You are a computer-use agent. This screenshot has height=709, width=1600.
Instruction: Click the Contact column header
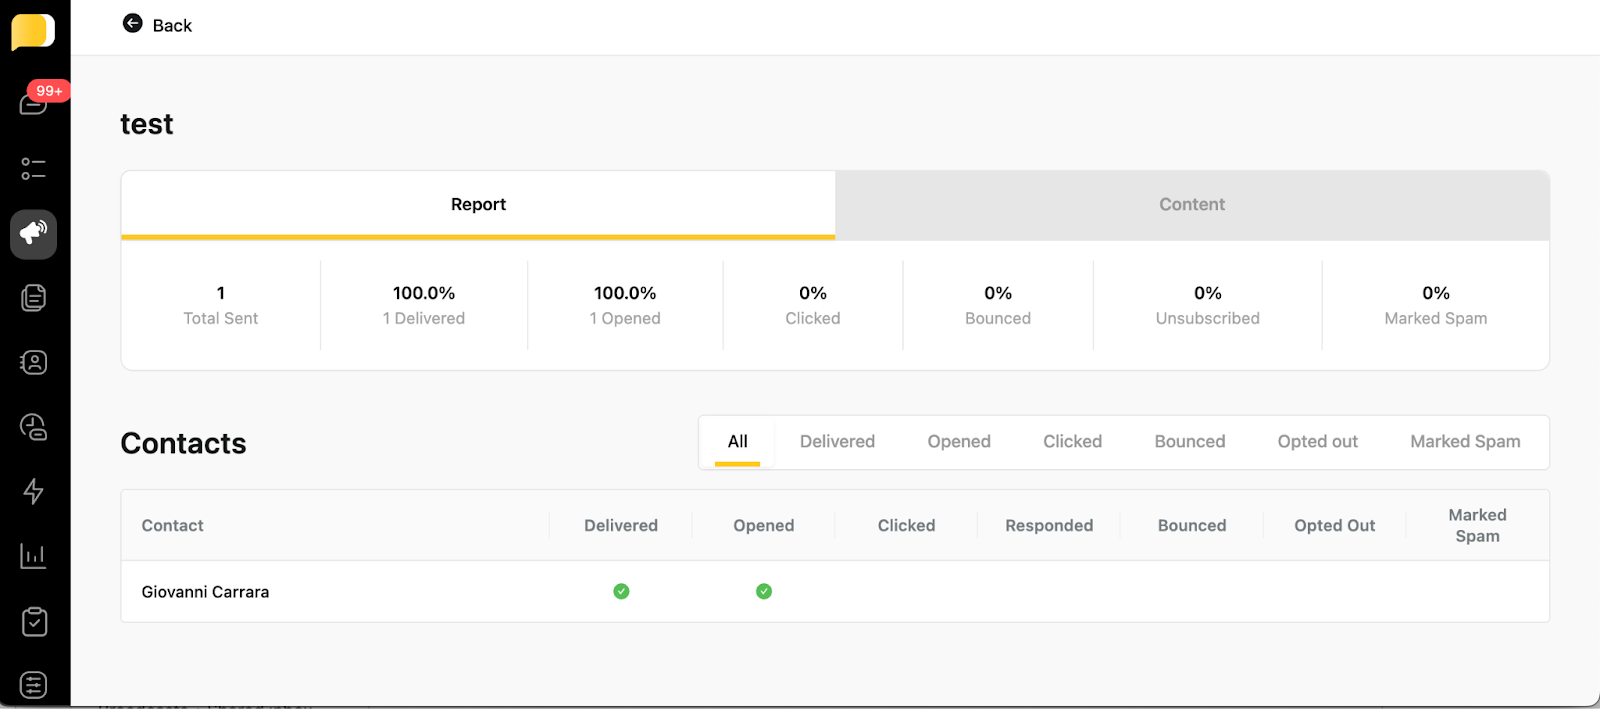pyautogui.click(x=172, y=525)
